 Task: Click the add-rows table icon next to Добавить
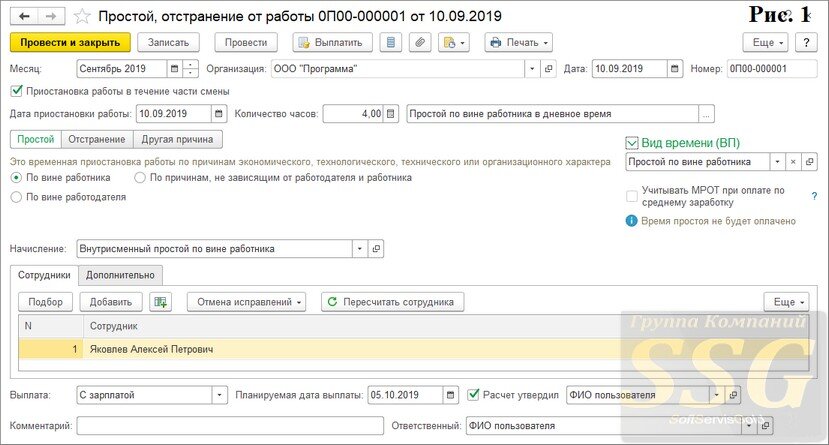point(160,302)
